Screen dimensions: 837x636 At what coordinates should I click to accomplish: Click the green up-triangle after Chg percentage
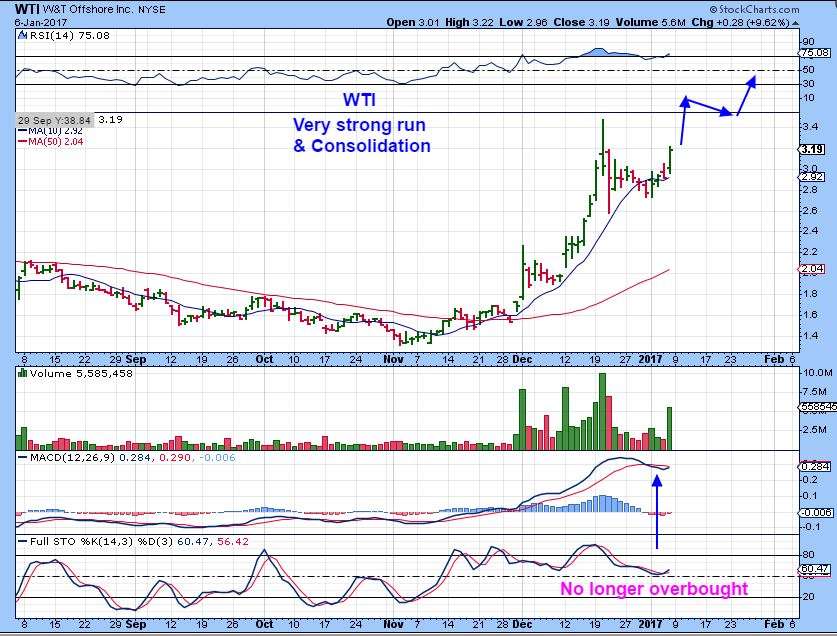(x=795, y=23)
